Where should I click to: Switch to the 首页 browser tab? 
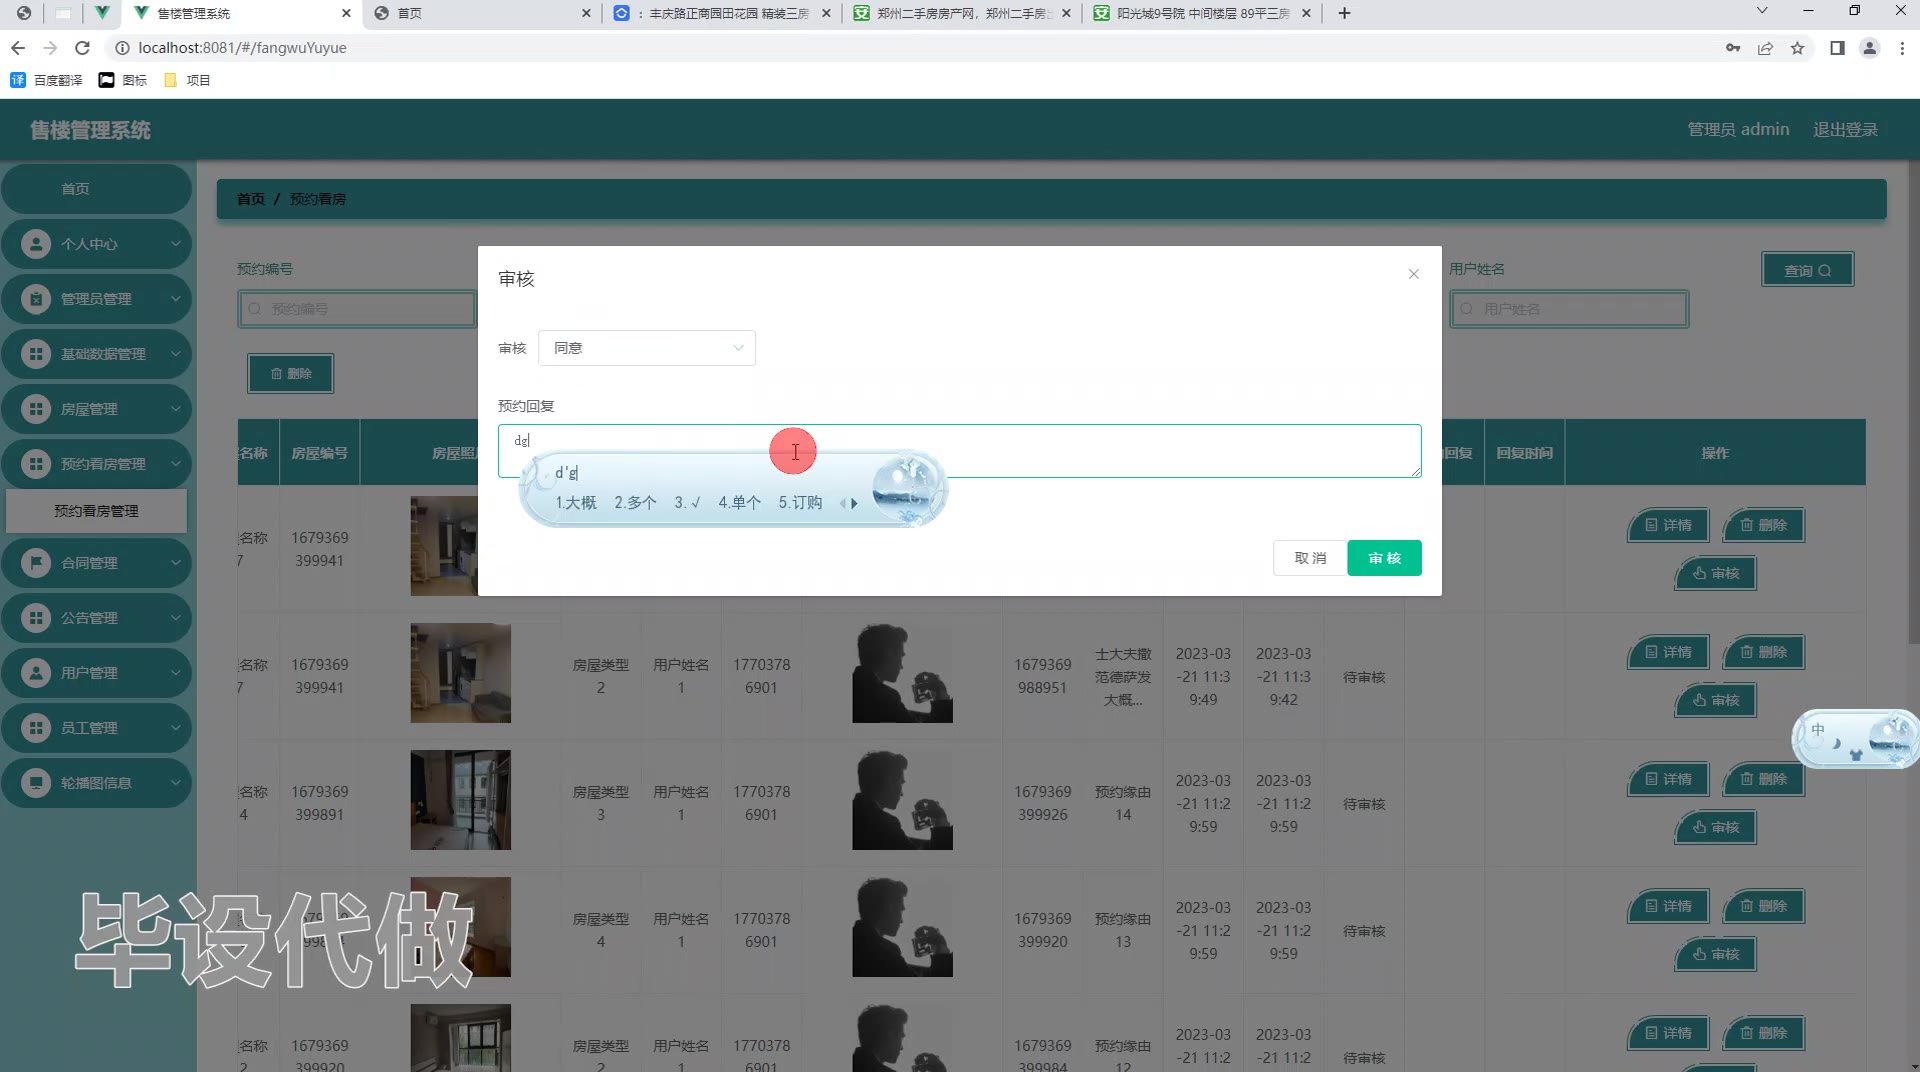480,13
